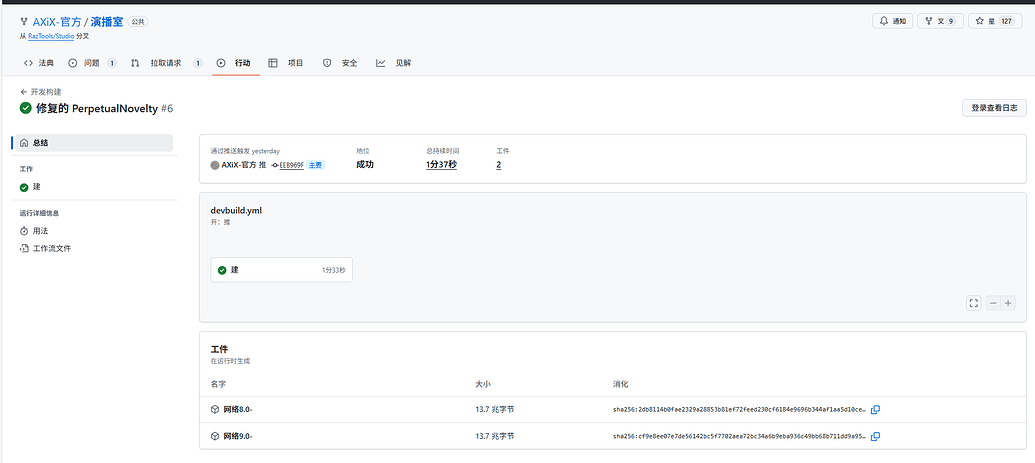Open the 问题 issues tab
The height and width of the screenshot is (463, 1035).
[92, 63]
